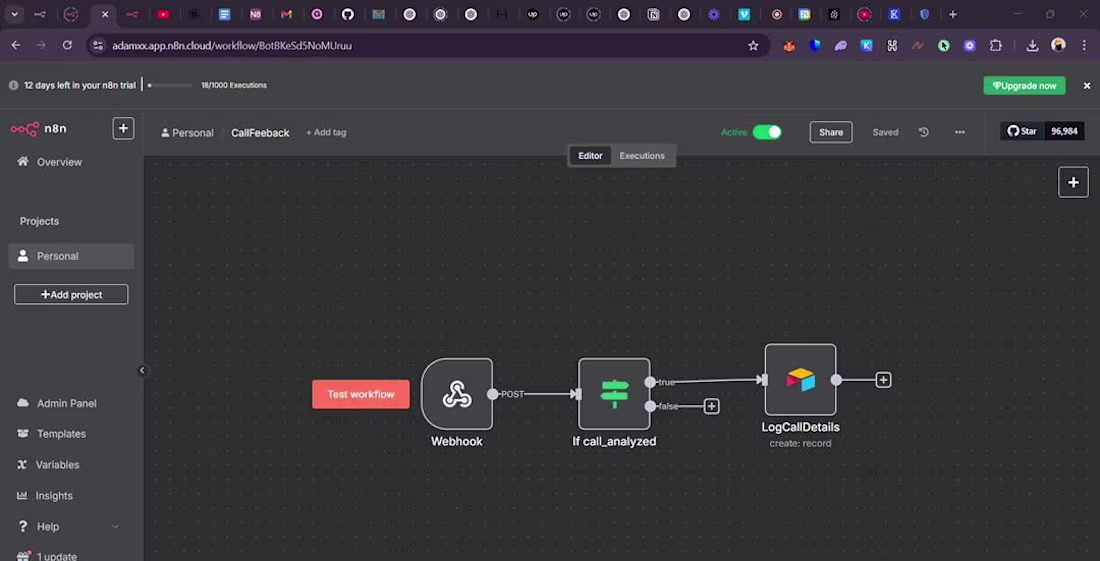The height and width of the screenshot is (561, 1100).
Task: Open the add-node panel plus button
Action: click(1073, 182)
